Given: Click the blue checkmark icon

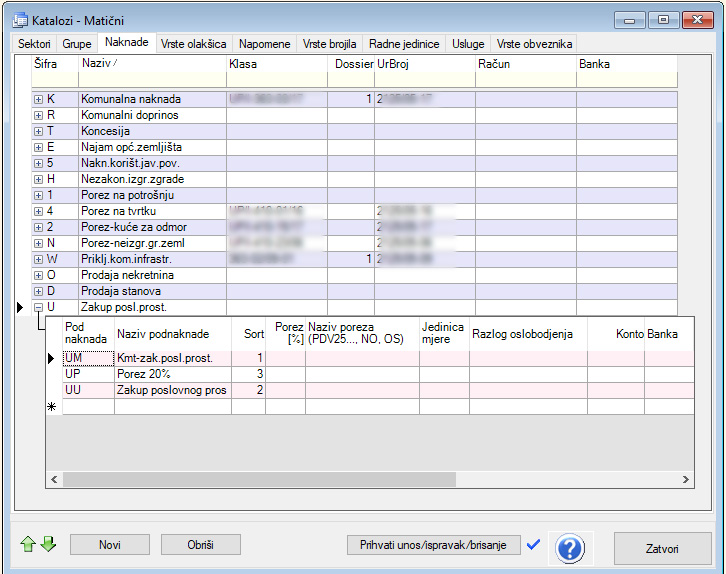Looking at the screenshot, I should [533, 545].
